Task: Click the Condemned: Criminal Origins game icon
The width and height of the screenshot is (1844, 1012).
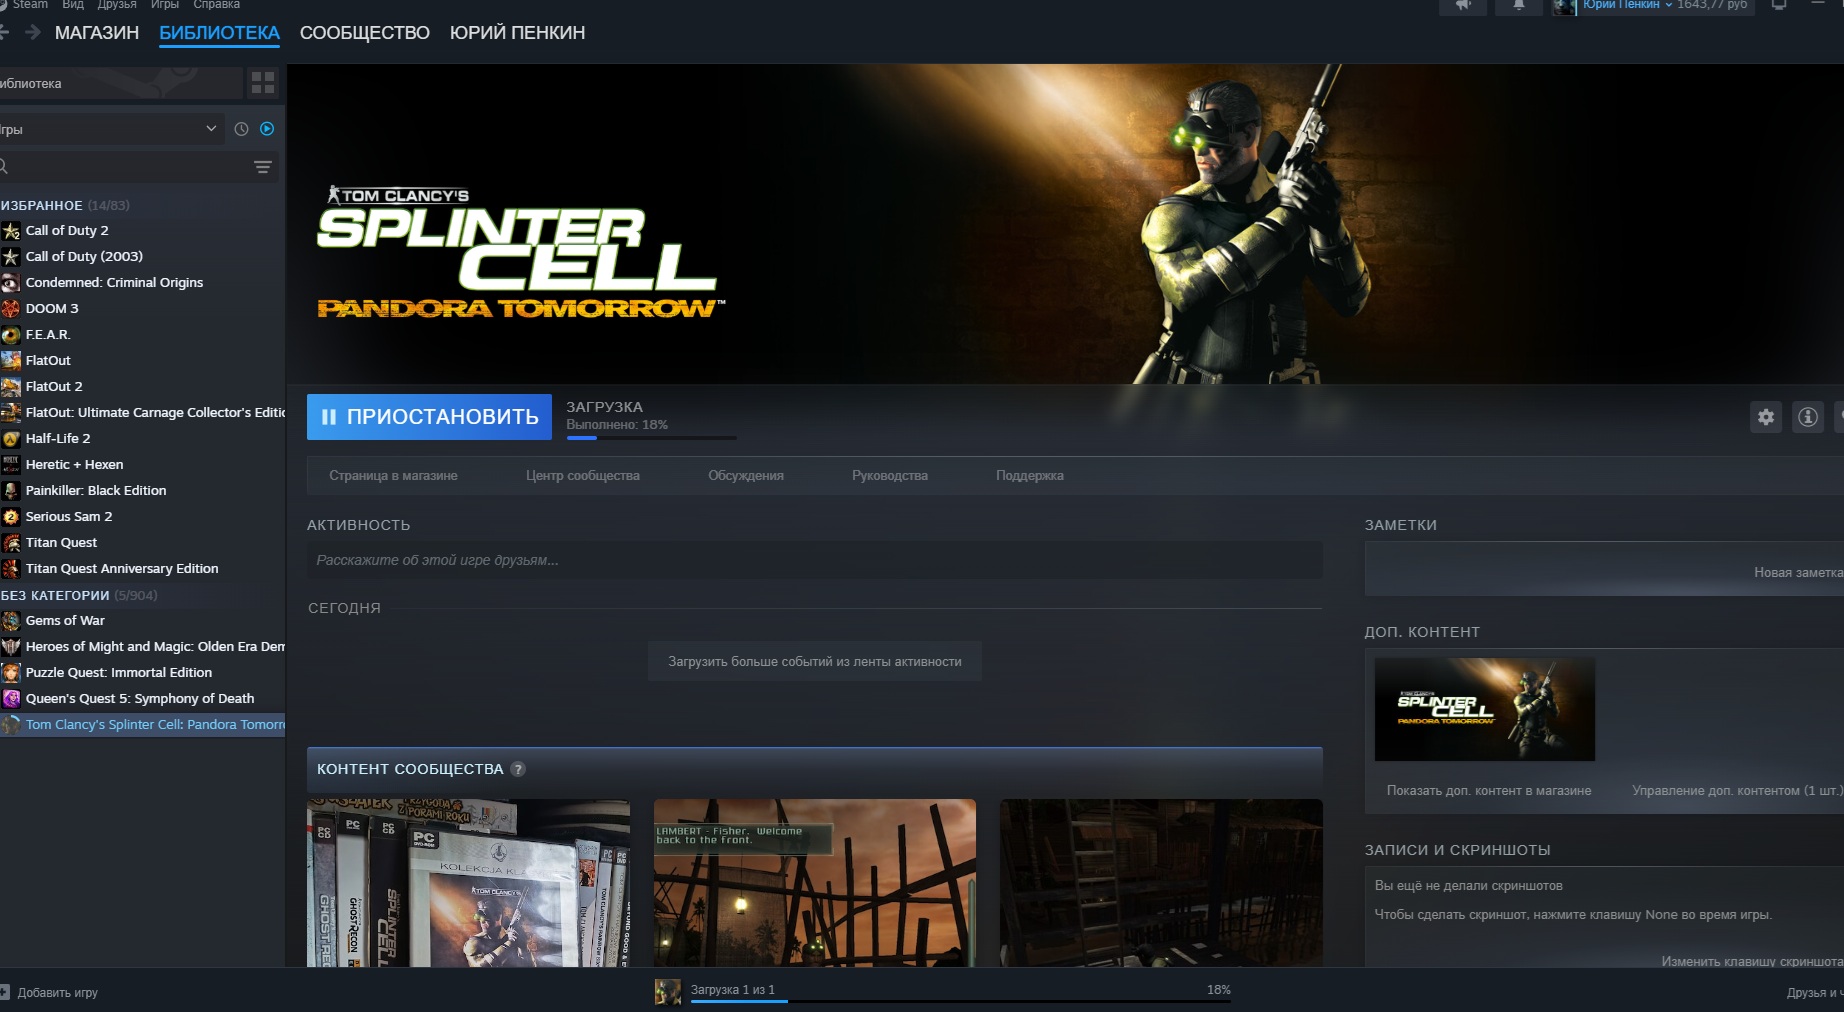Action: click(x=11, y=283)
